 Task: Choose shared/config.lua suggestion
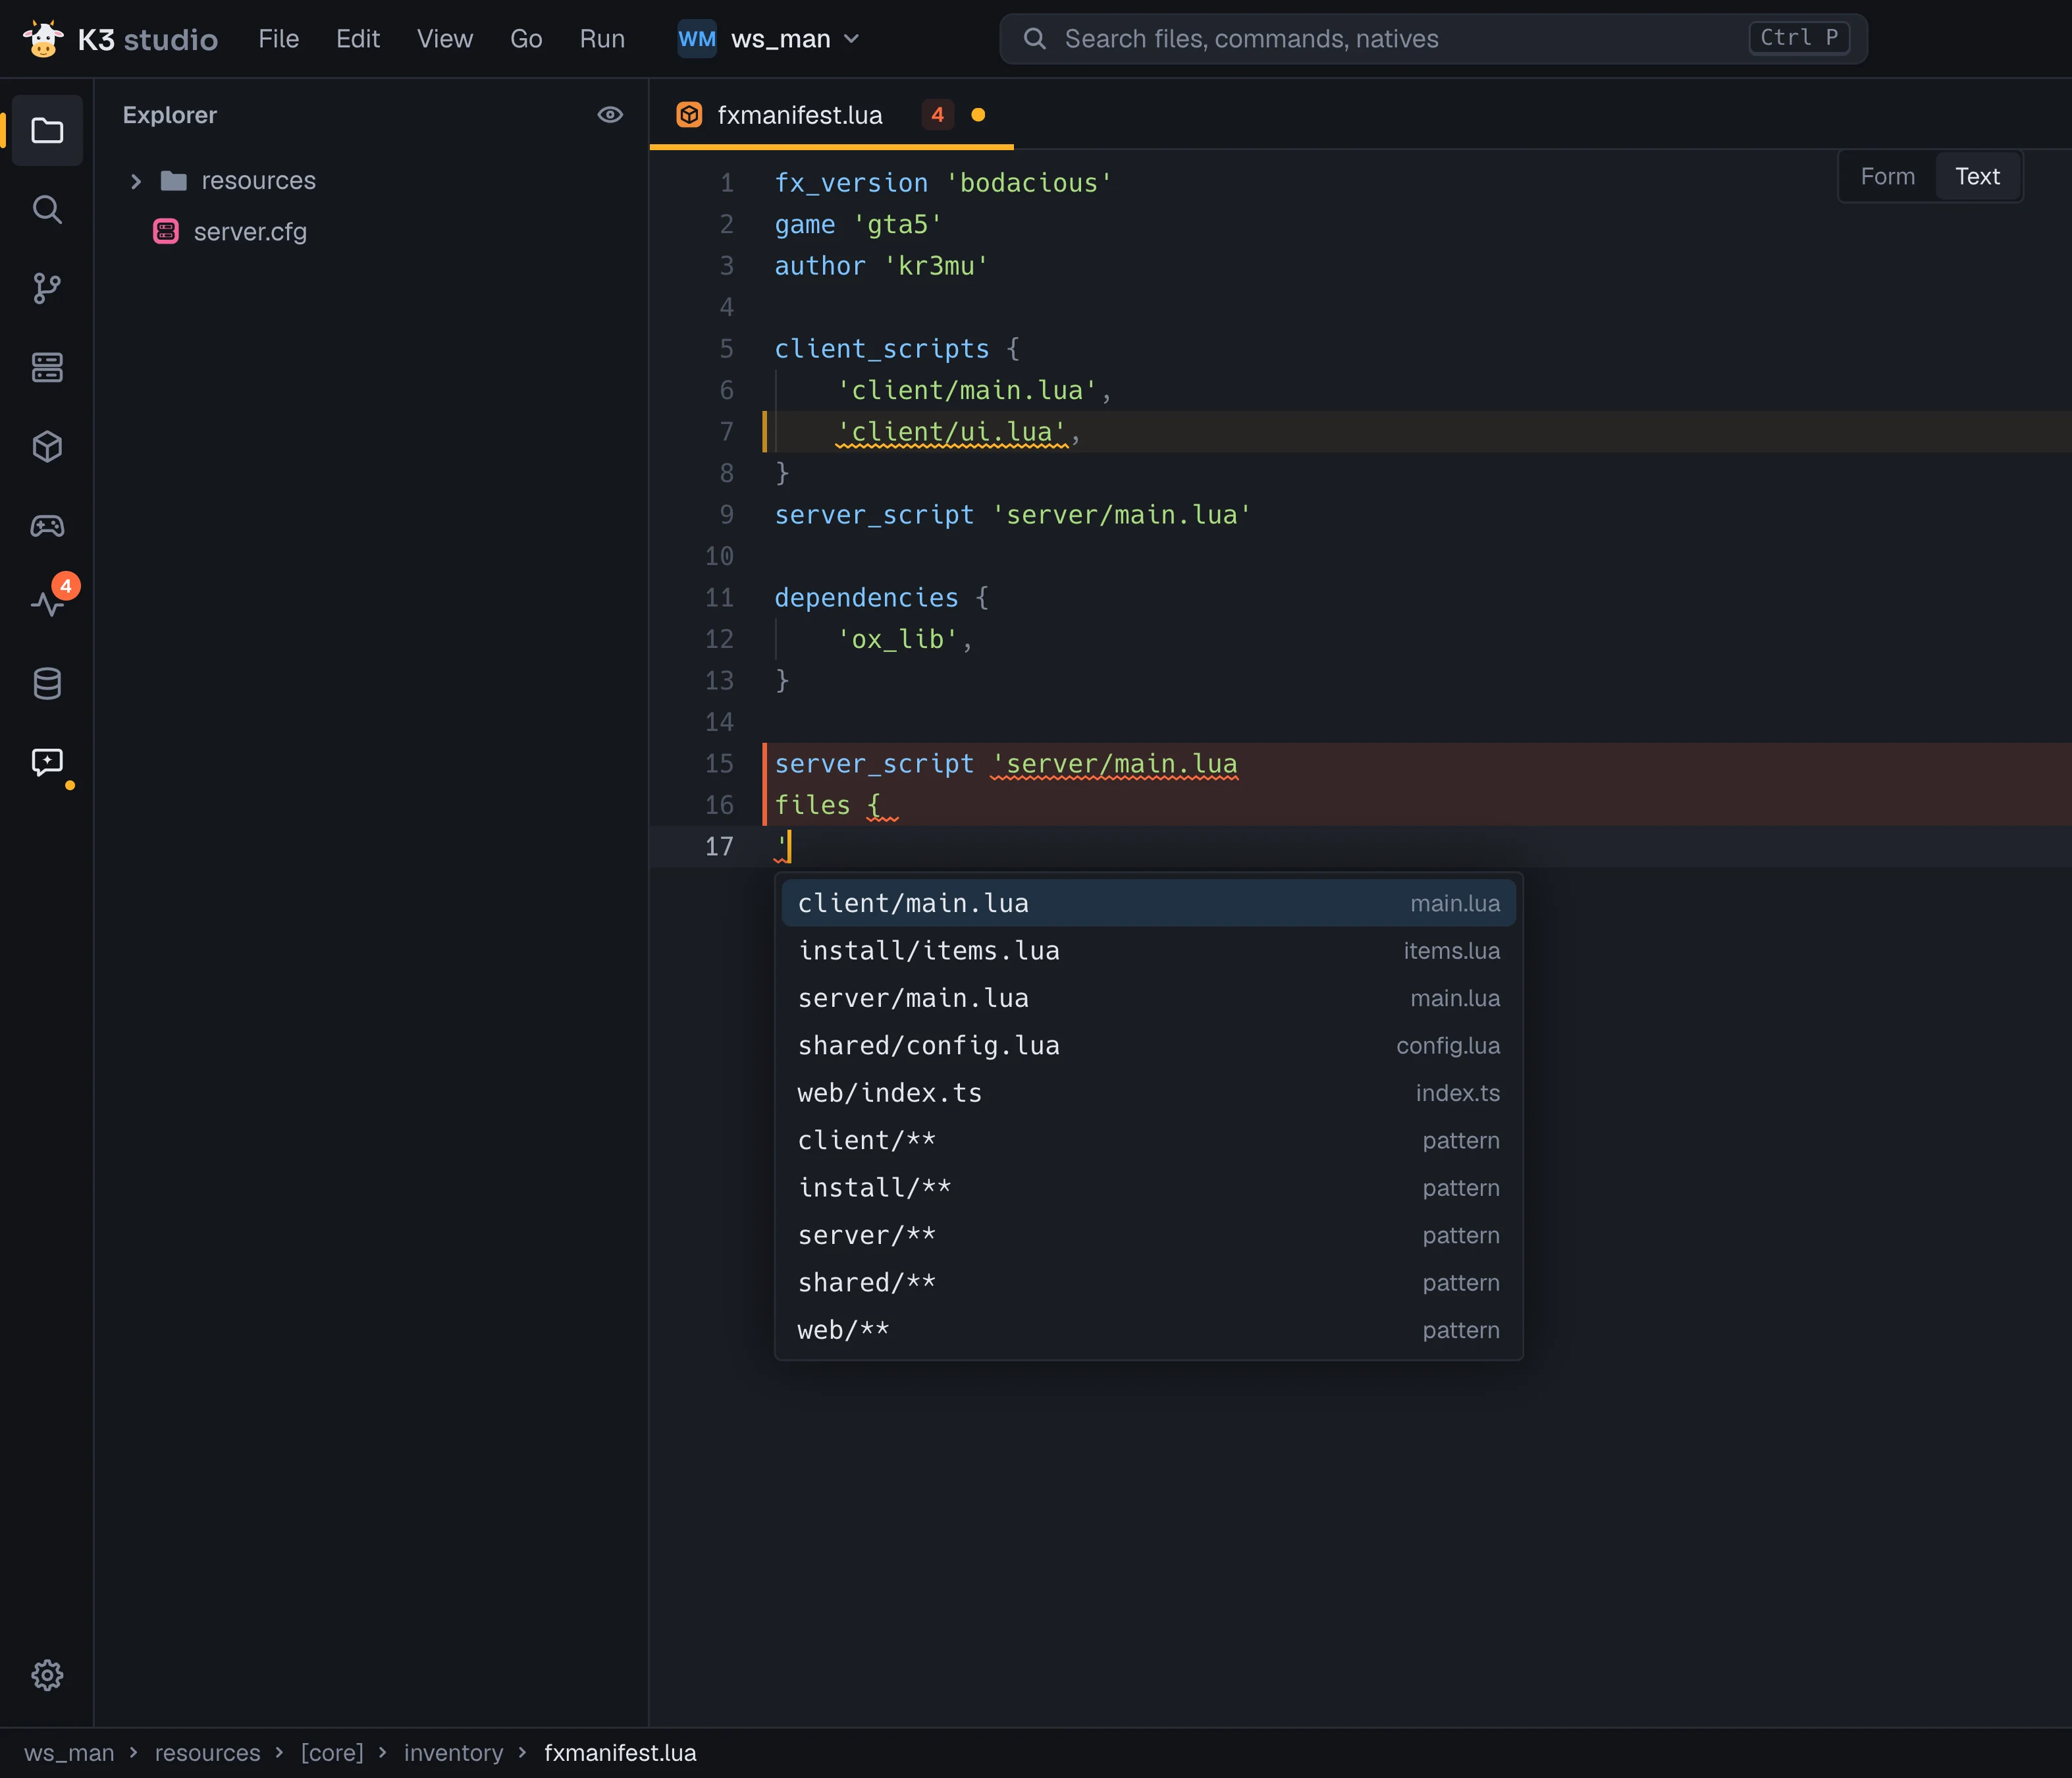click(1148, 1046)
